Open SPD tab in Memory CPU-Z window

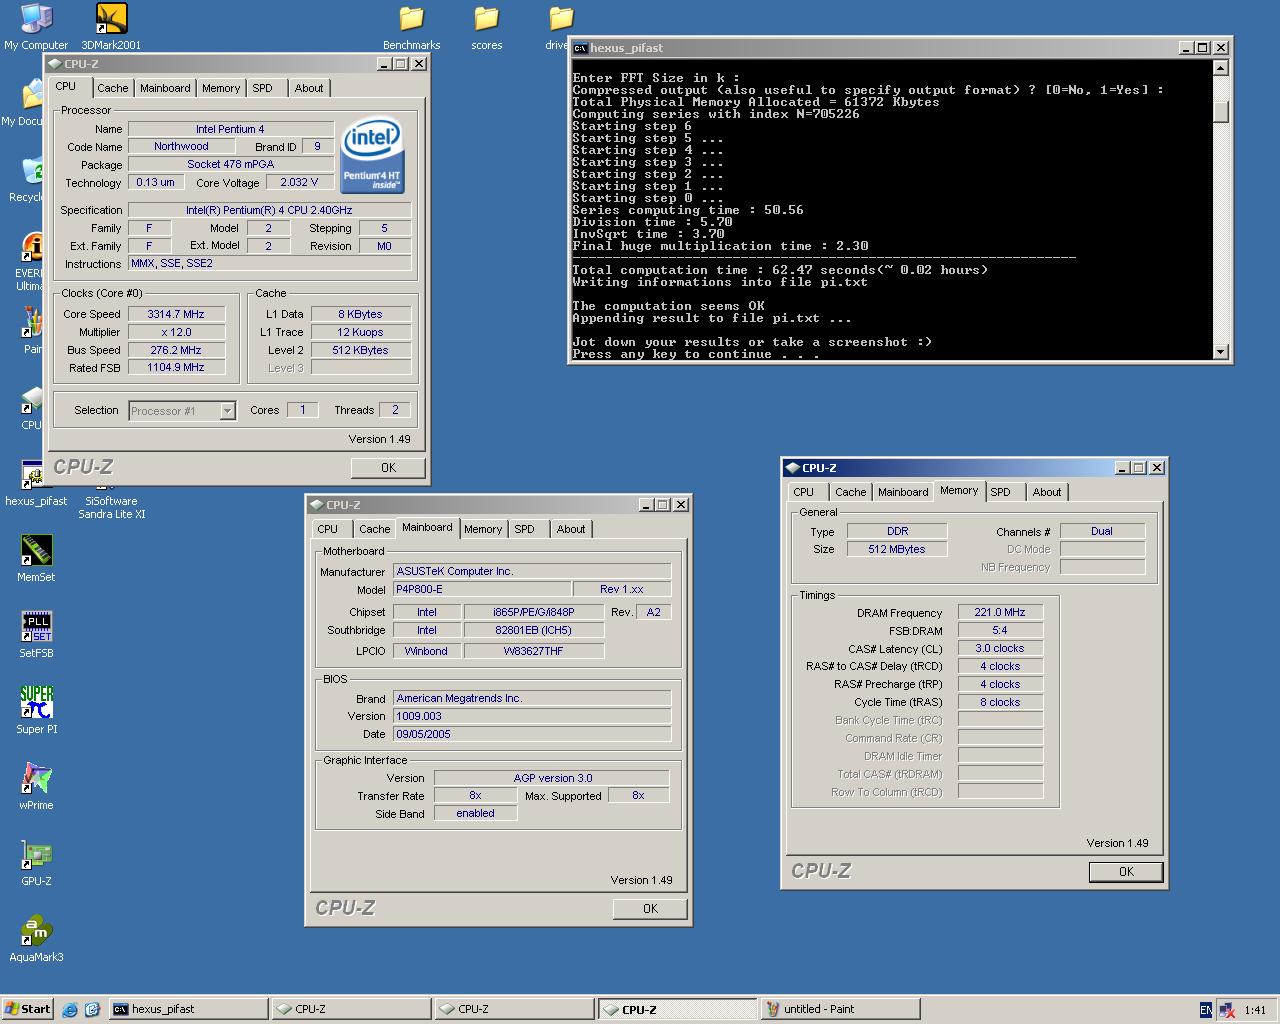point(1001,492)
